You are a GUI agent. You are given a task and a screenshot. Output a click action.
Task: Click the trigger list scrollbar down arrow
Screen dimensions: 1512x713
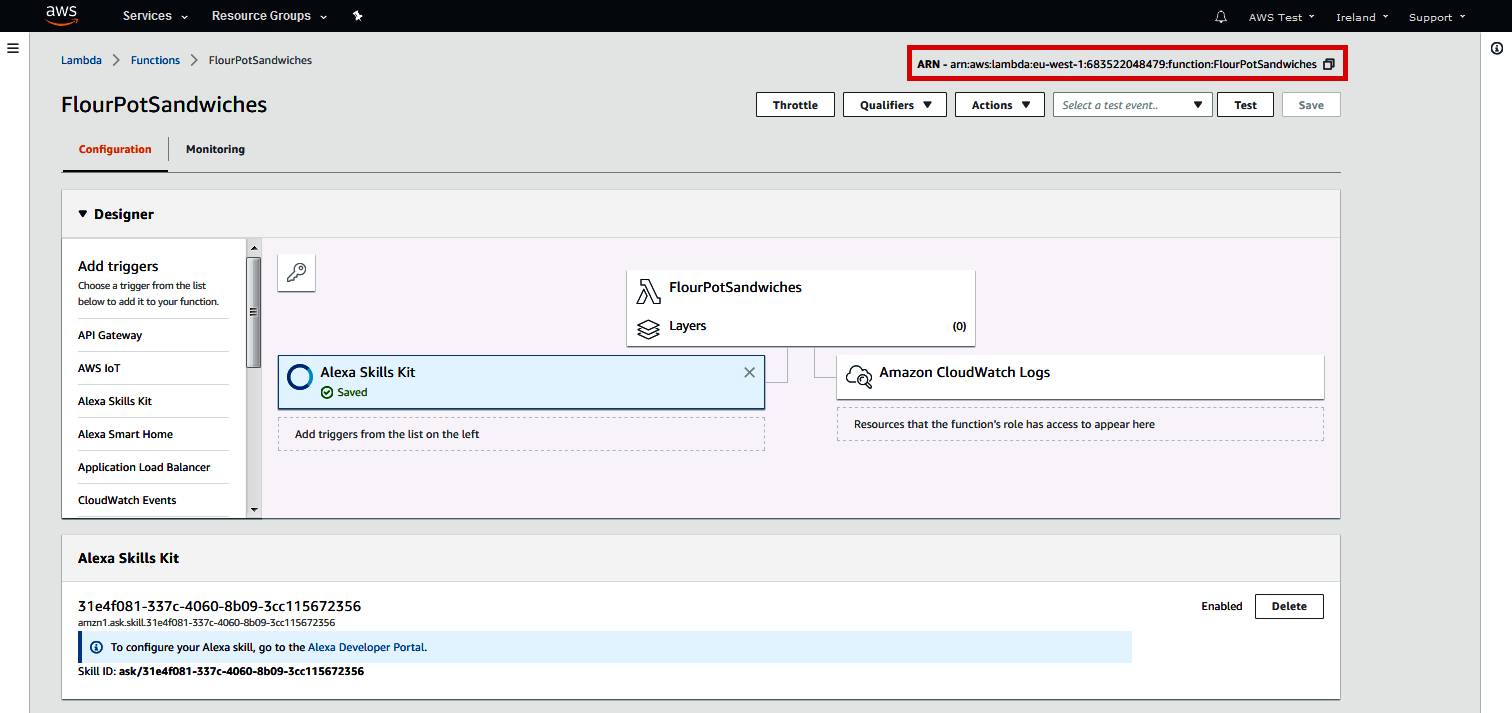pyautogui.click(x=254, y=509)
